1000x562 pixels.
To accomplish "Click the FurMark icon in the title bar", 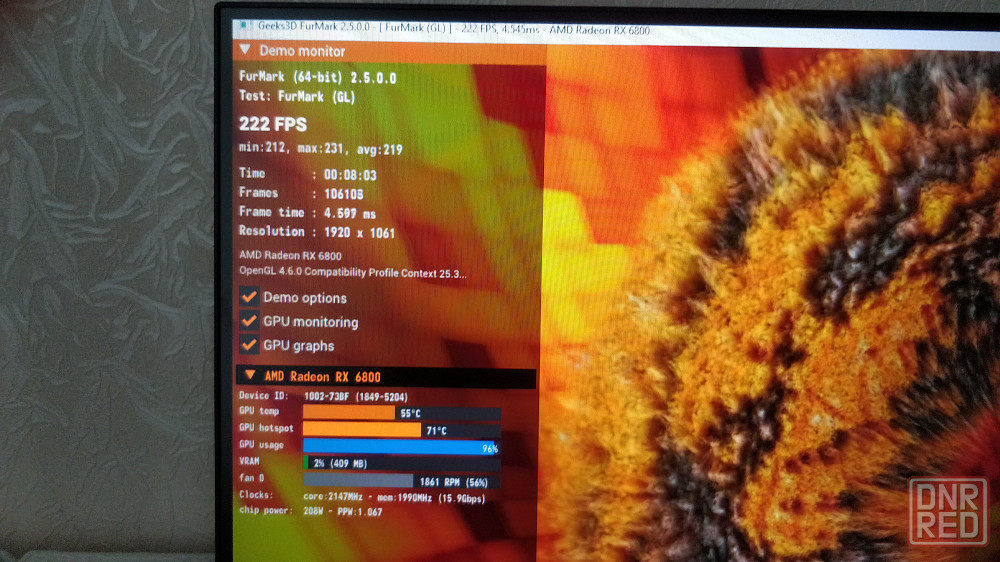I will (x=245, y=26).
